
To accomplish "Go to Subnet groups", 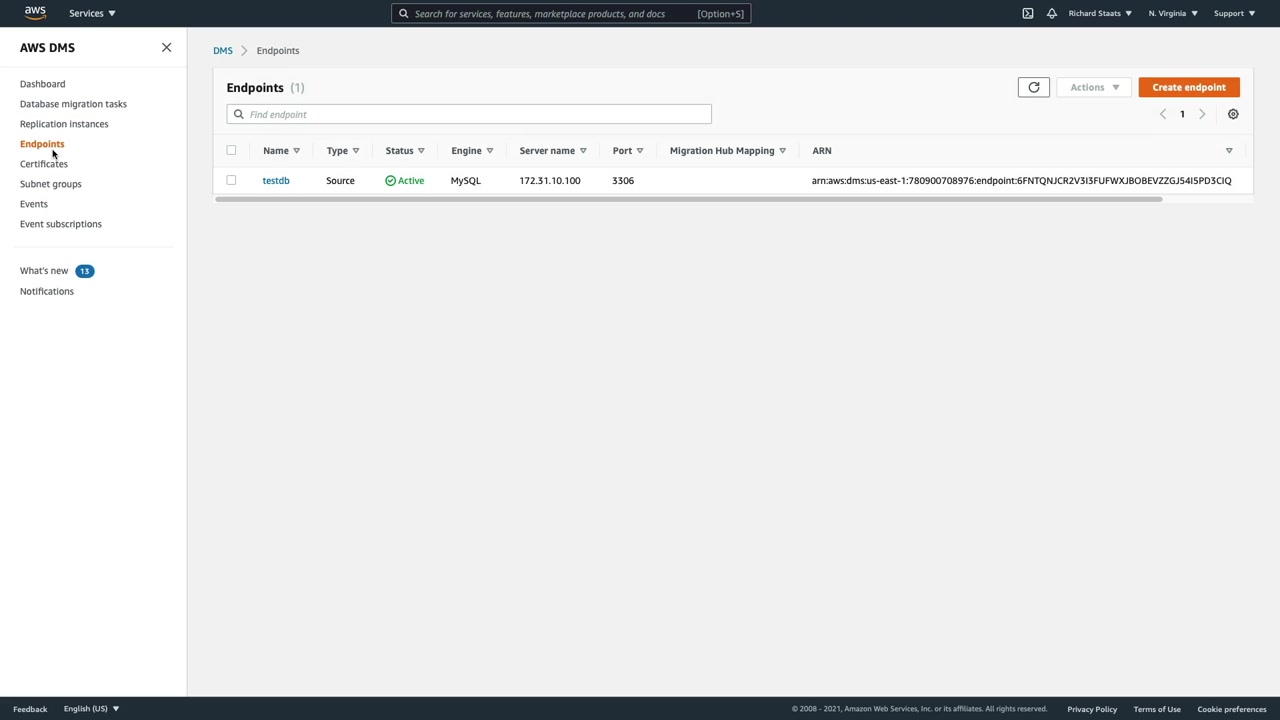I will pos(51,184).
